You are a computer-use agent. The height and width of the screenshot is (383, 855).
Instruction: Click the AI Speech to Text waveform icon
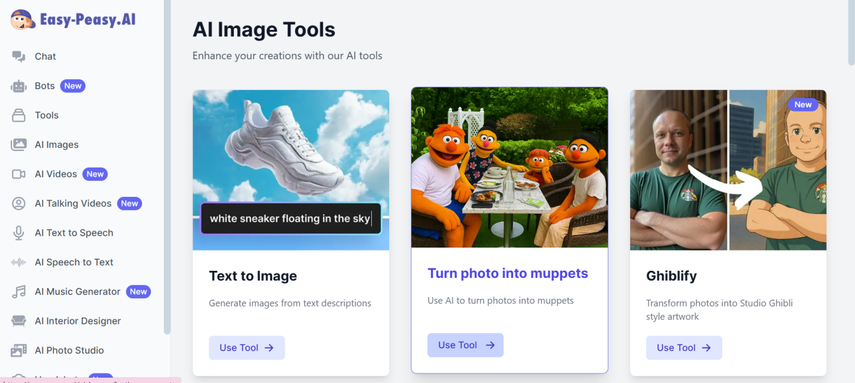[x=19, y=262]
